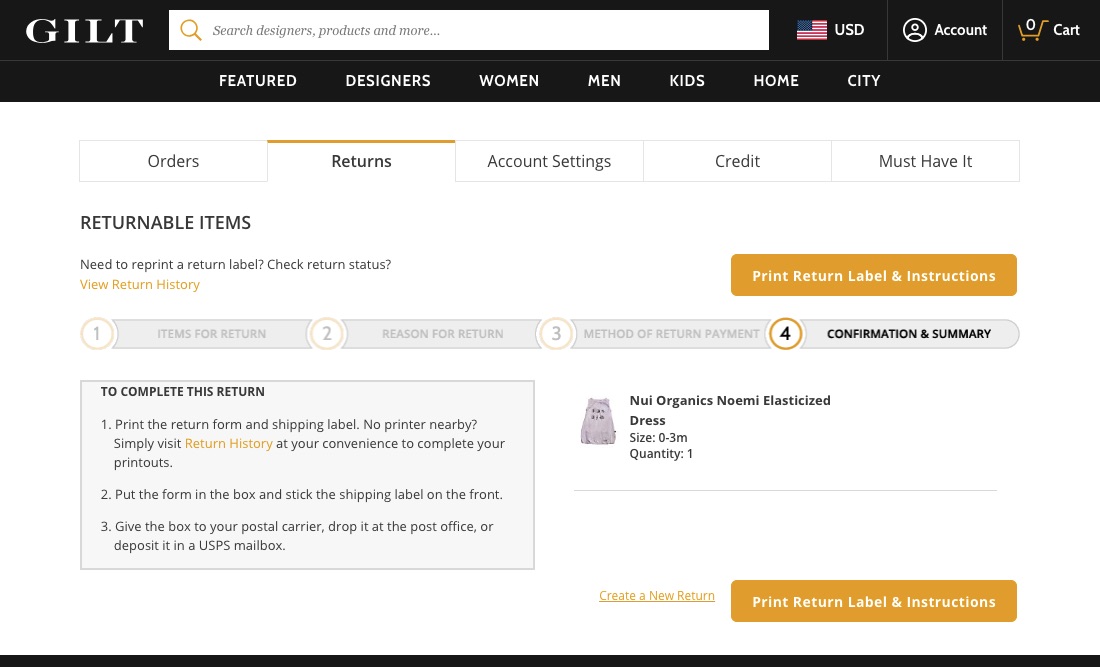Click the search magnifier icon
The width and height of the screenshot is (1100, 667).
point(190,30)
